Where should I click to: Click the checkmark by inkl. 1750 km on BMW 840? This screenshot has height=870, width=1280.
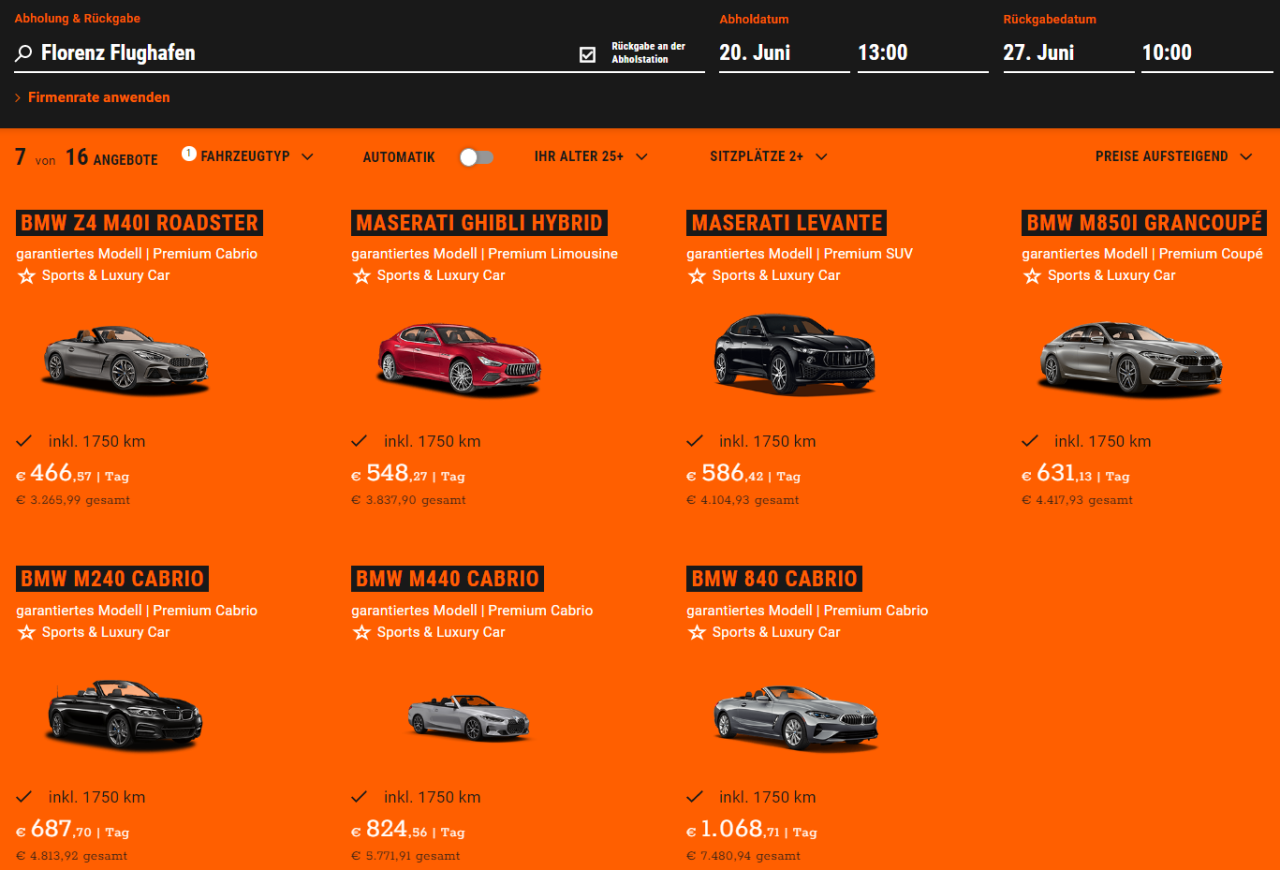pos(694,797)
